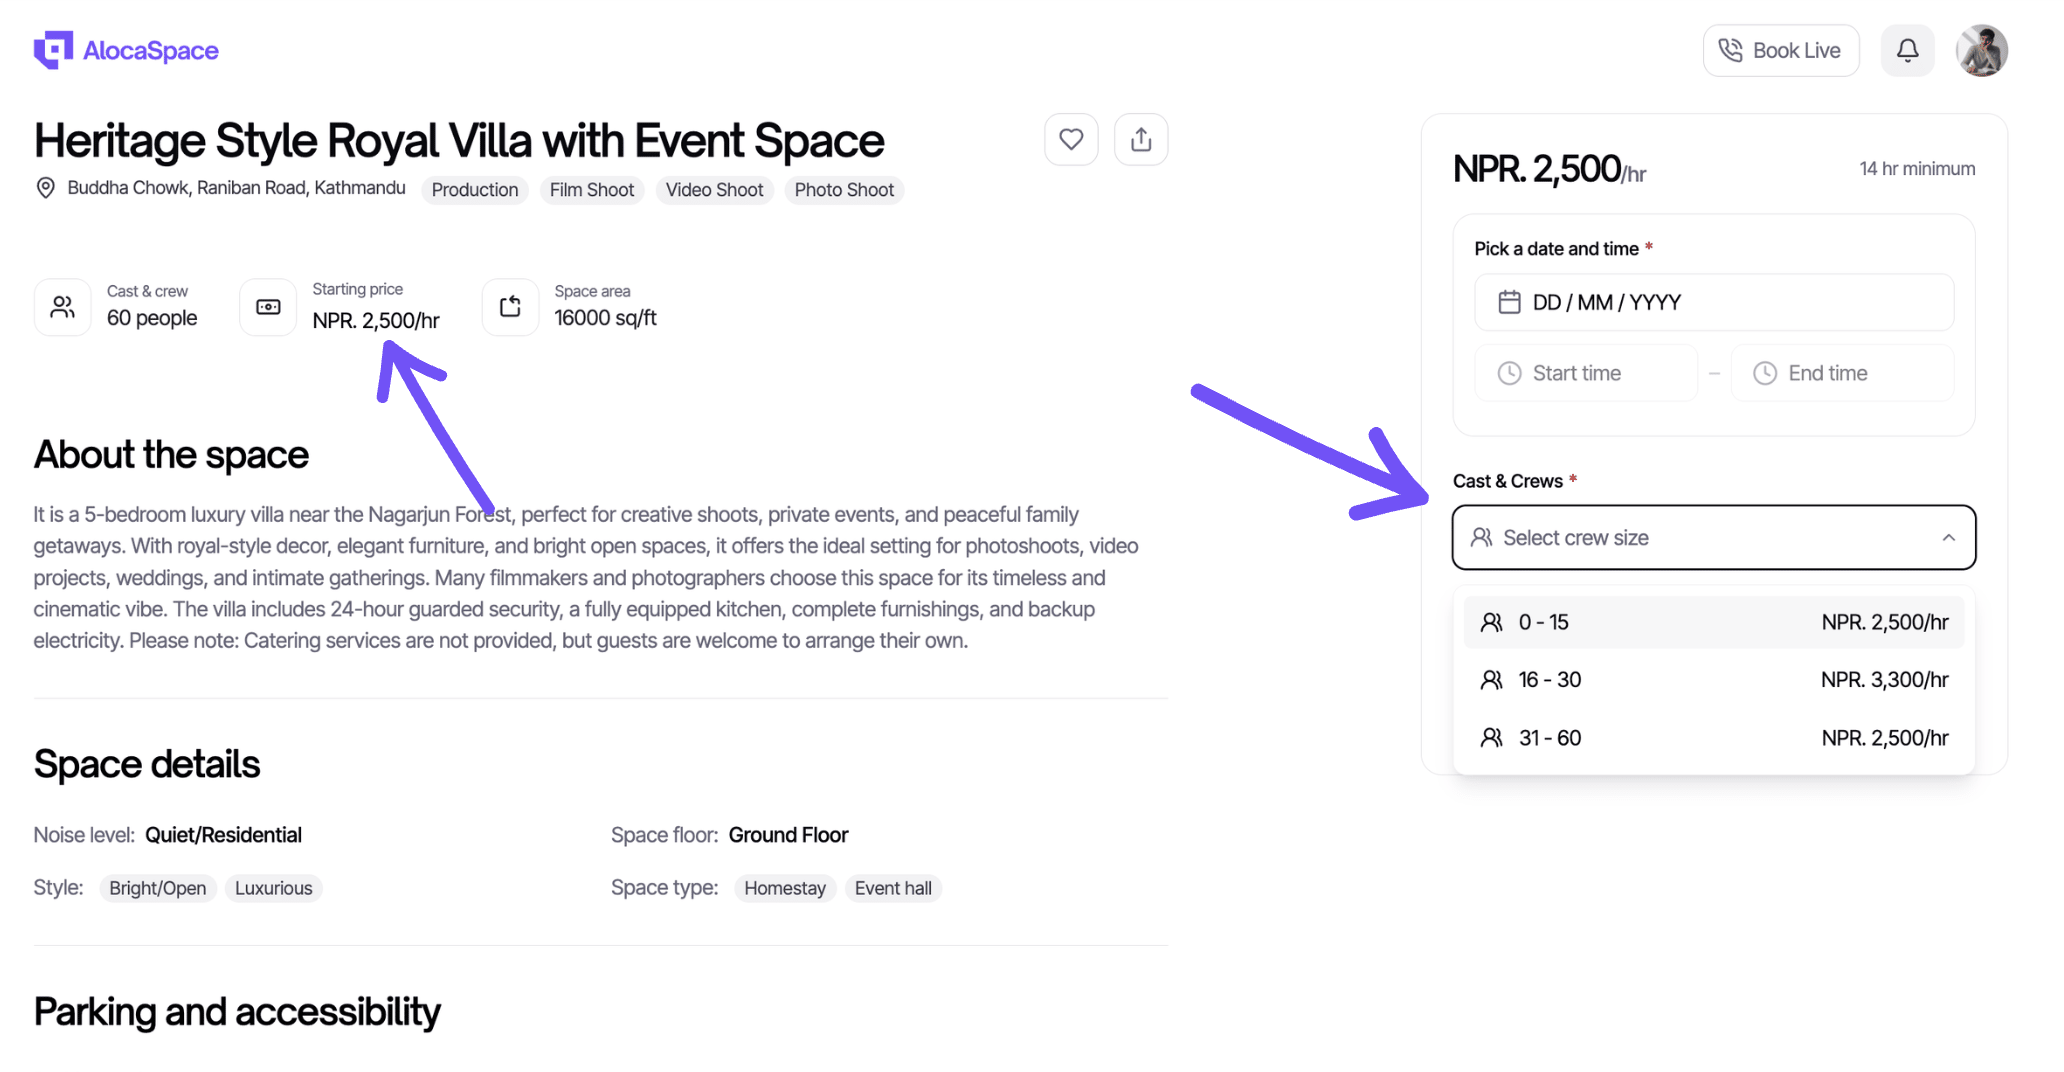The height and width of the screenshot is (1072, 2064).
Task: Open the End time picker
Action: pyautogui.click(x=1841, y=373)
